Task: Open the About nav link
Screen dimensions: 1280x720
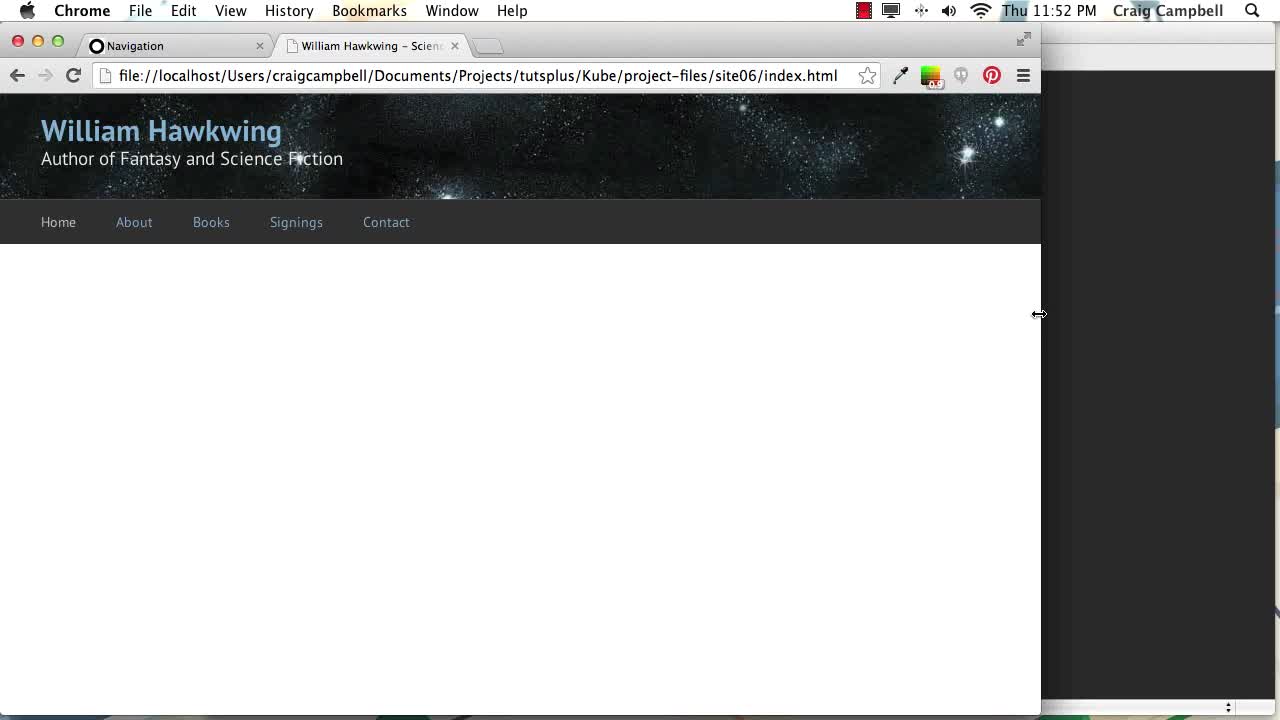Action: point(134,222)
